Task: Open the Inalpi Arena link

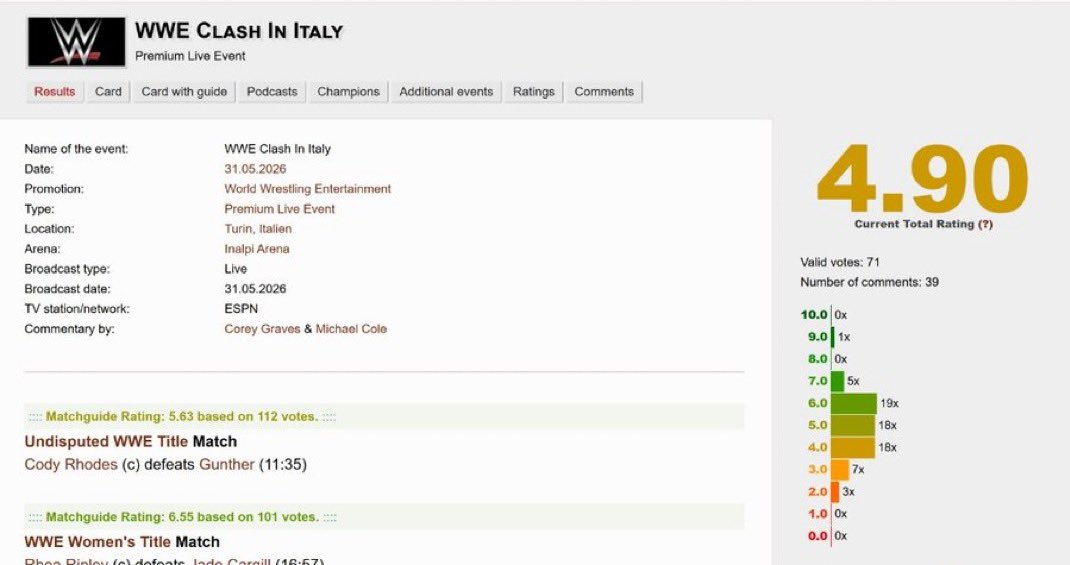Action: pyautogui.click(x=257, y=248)
